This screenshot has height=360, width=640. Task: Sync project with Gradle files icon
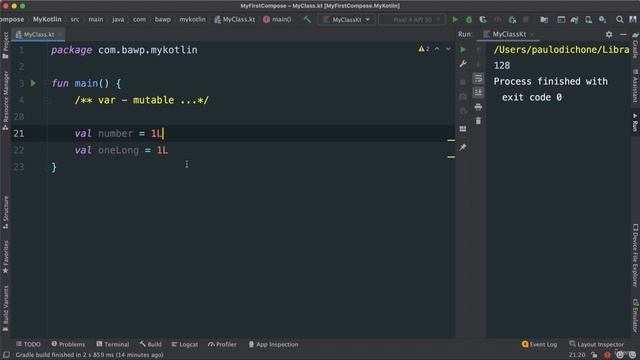[x=574, y=19]
